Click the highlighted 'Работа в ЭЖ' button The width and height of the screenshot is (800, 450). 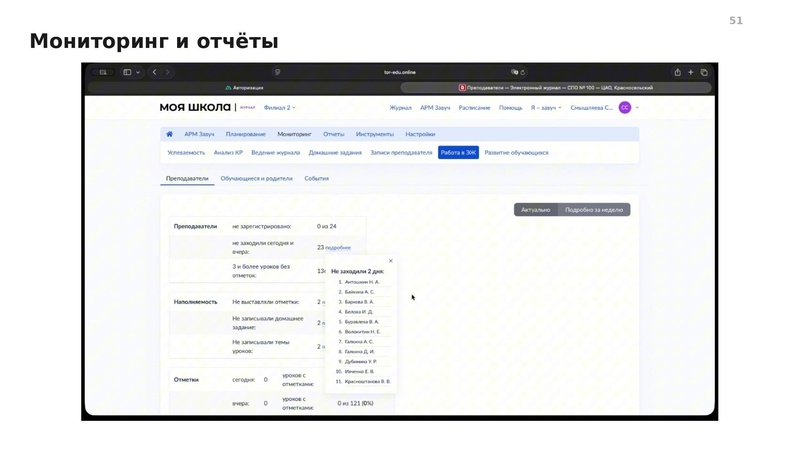(458, 153)
